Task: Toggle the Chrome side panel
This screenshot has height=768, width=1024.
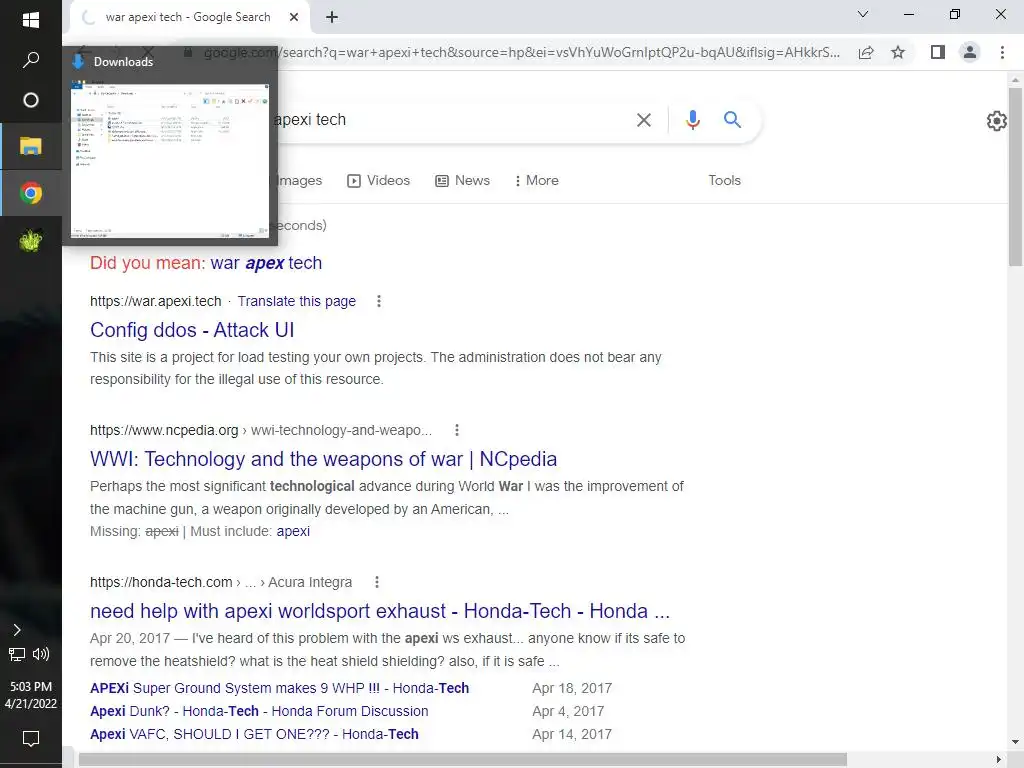Action: click(x=938, y=52)
